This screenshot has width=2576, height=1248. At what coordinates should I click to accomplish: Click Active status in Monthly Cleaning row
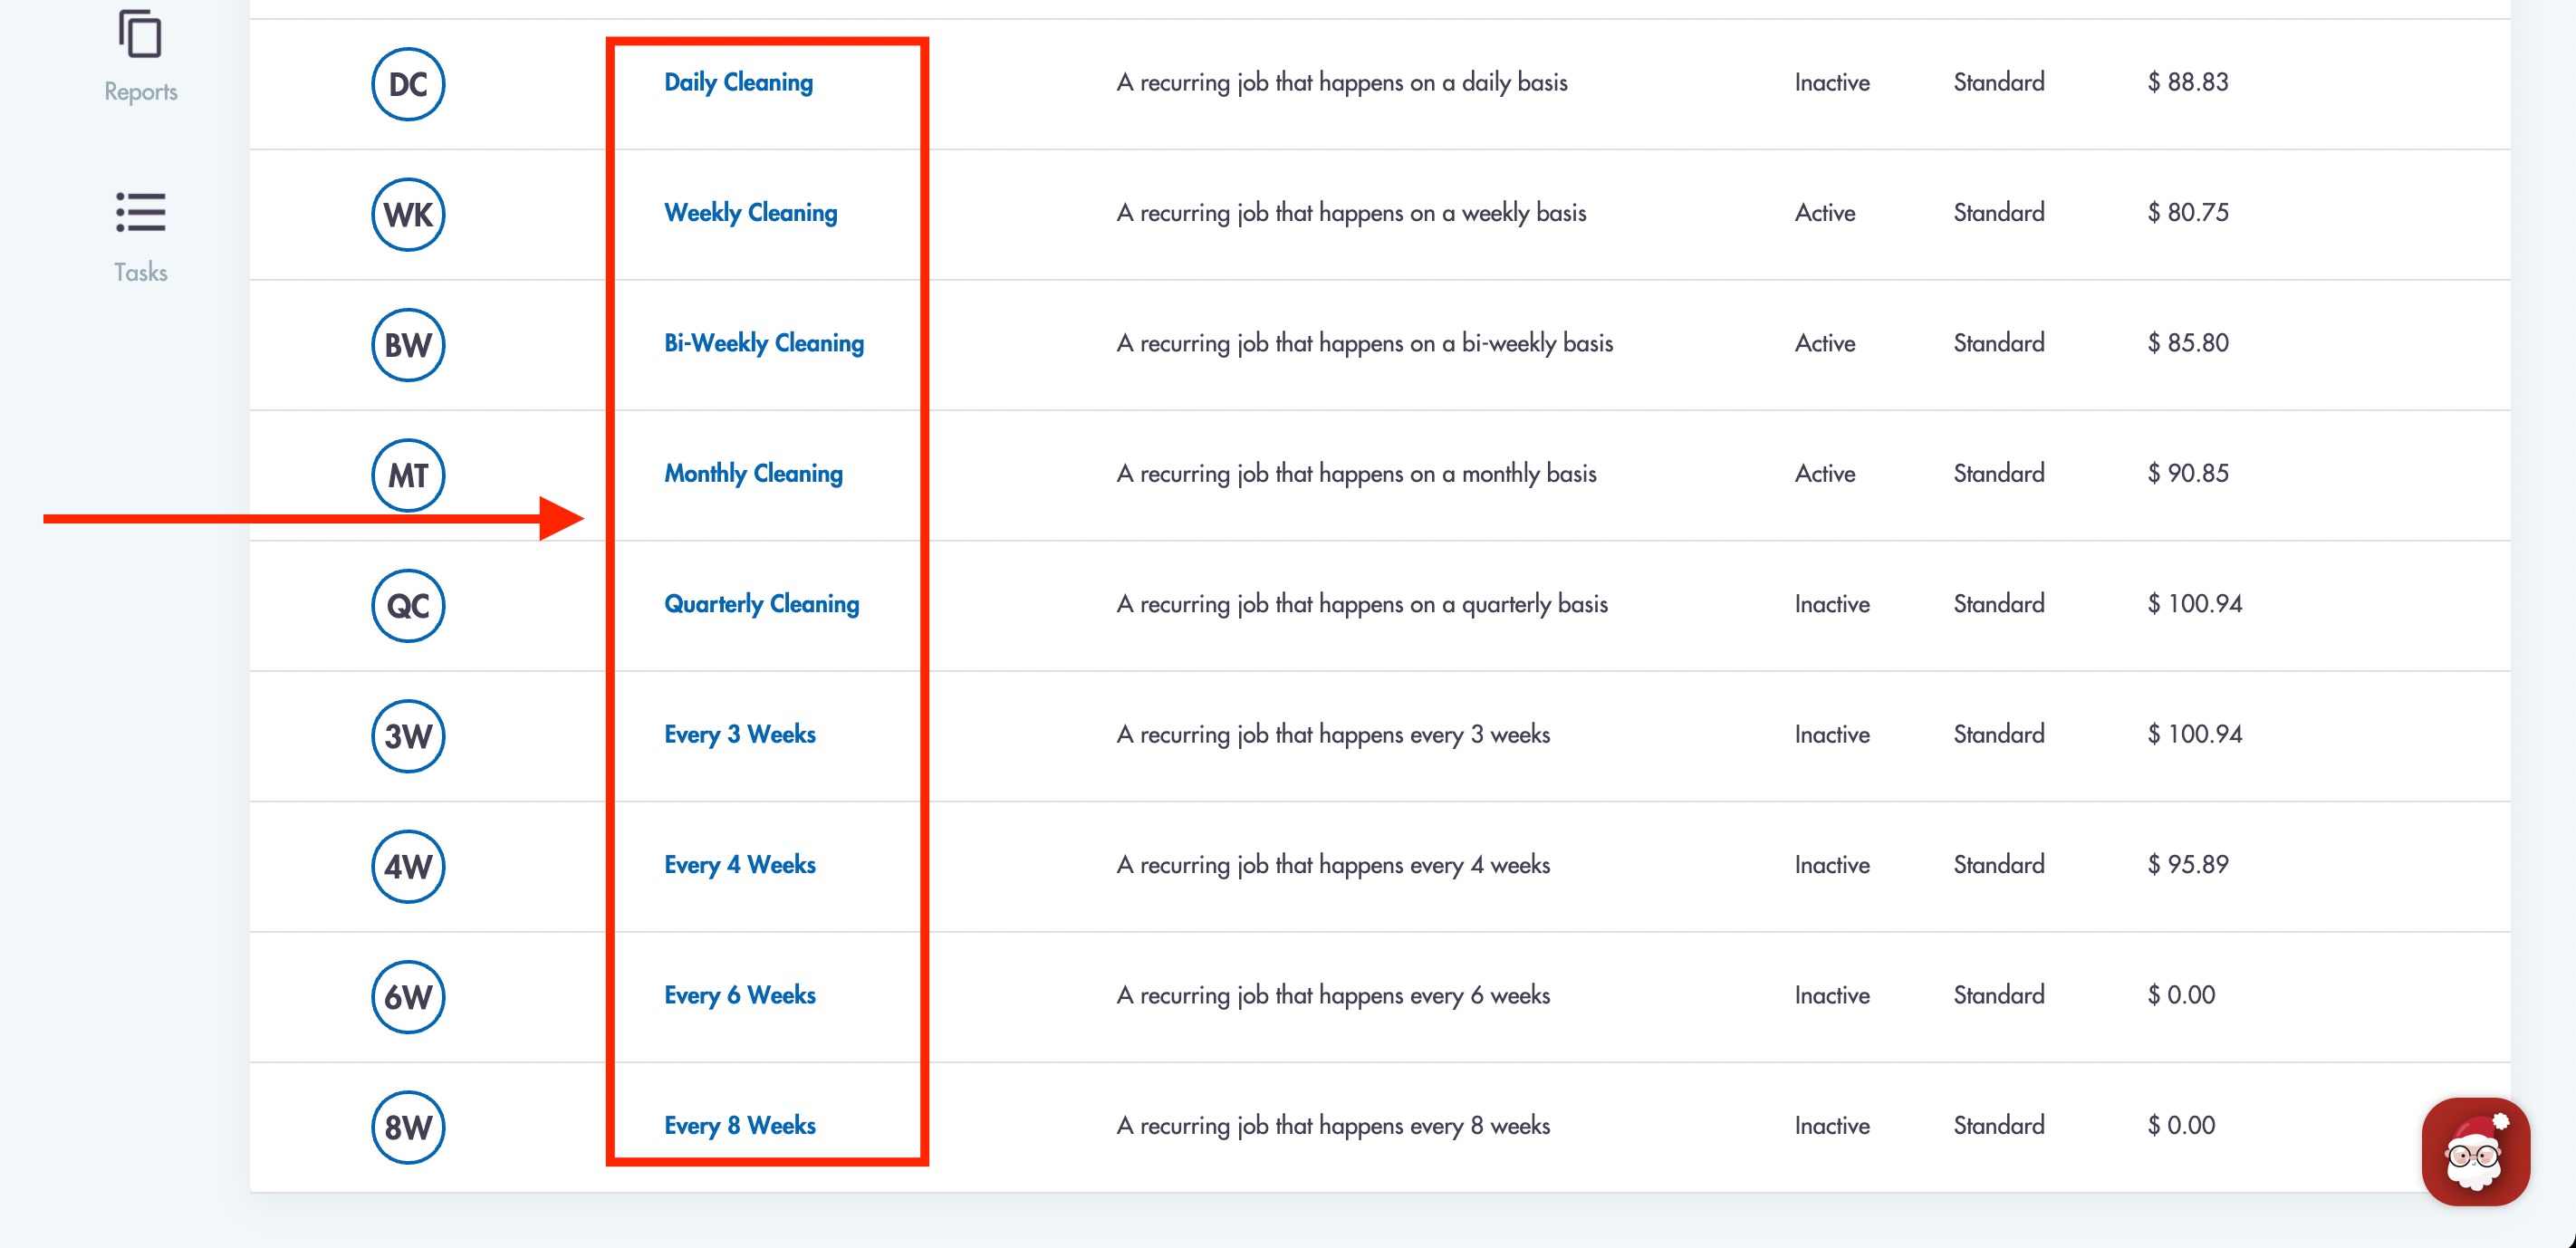coord(1825,473)
